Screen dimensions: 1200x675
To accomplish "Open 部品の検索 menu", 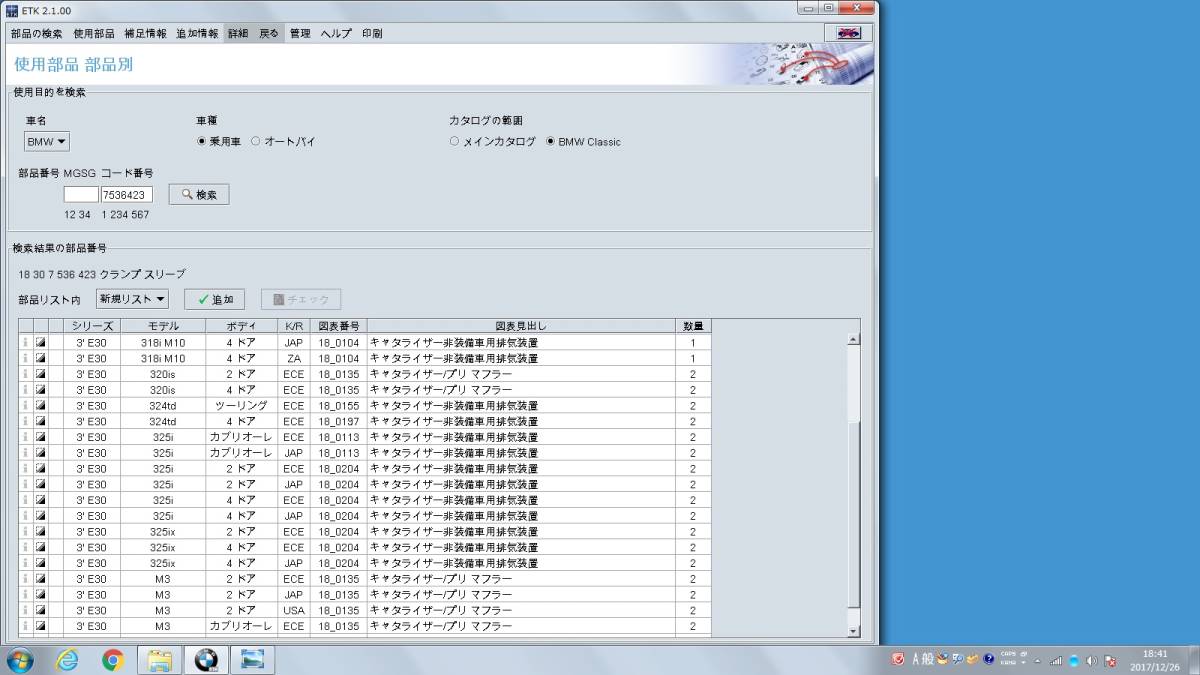I will [36, 33].
